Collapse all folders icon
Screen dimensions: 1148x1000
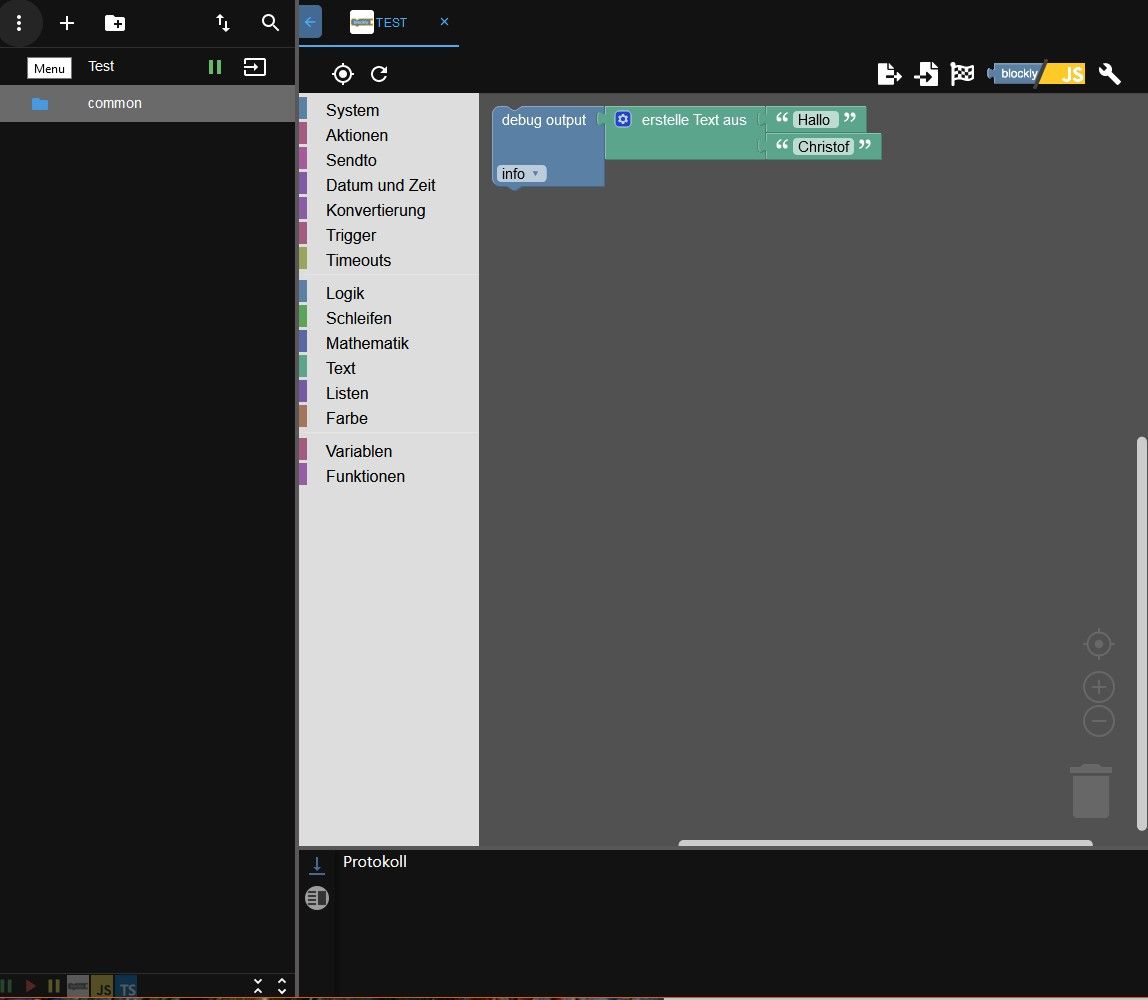(x=258, y=986)
